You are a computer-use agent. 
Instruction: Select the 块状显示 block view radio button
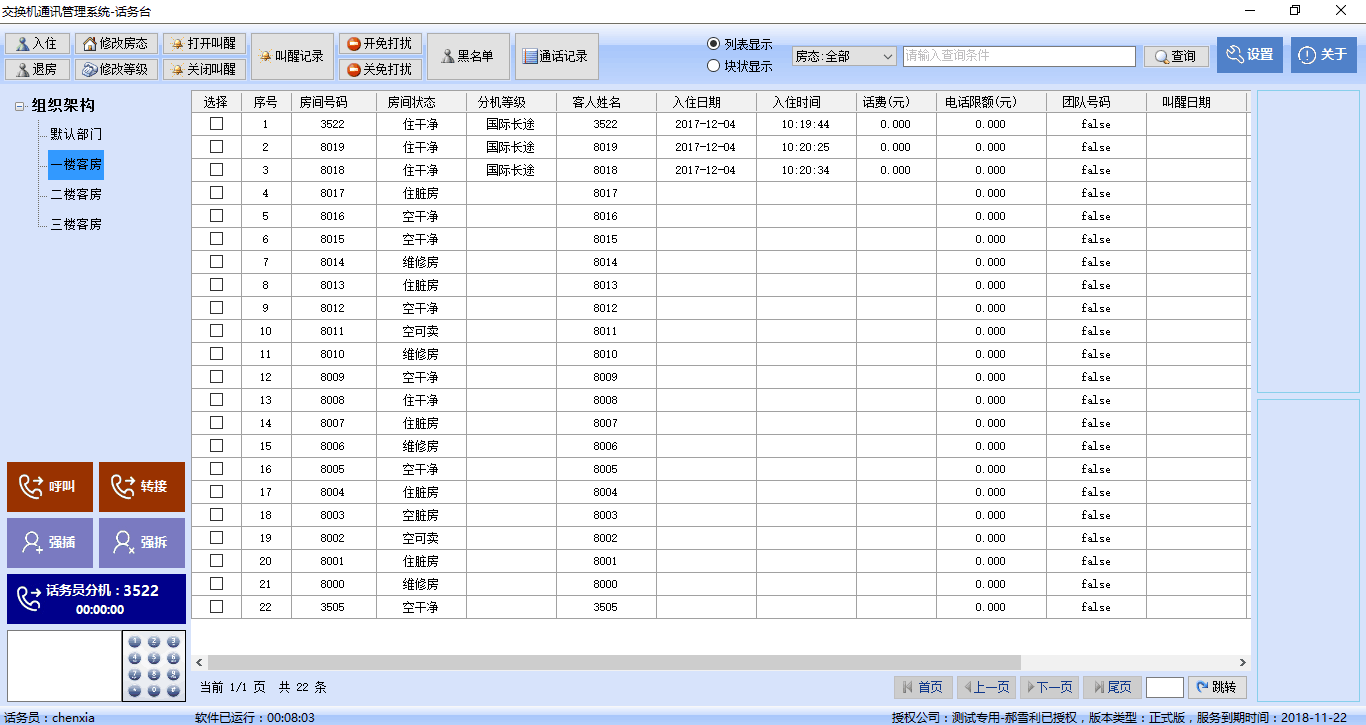coord(713,66)
